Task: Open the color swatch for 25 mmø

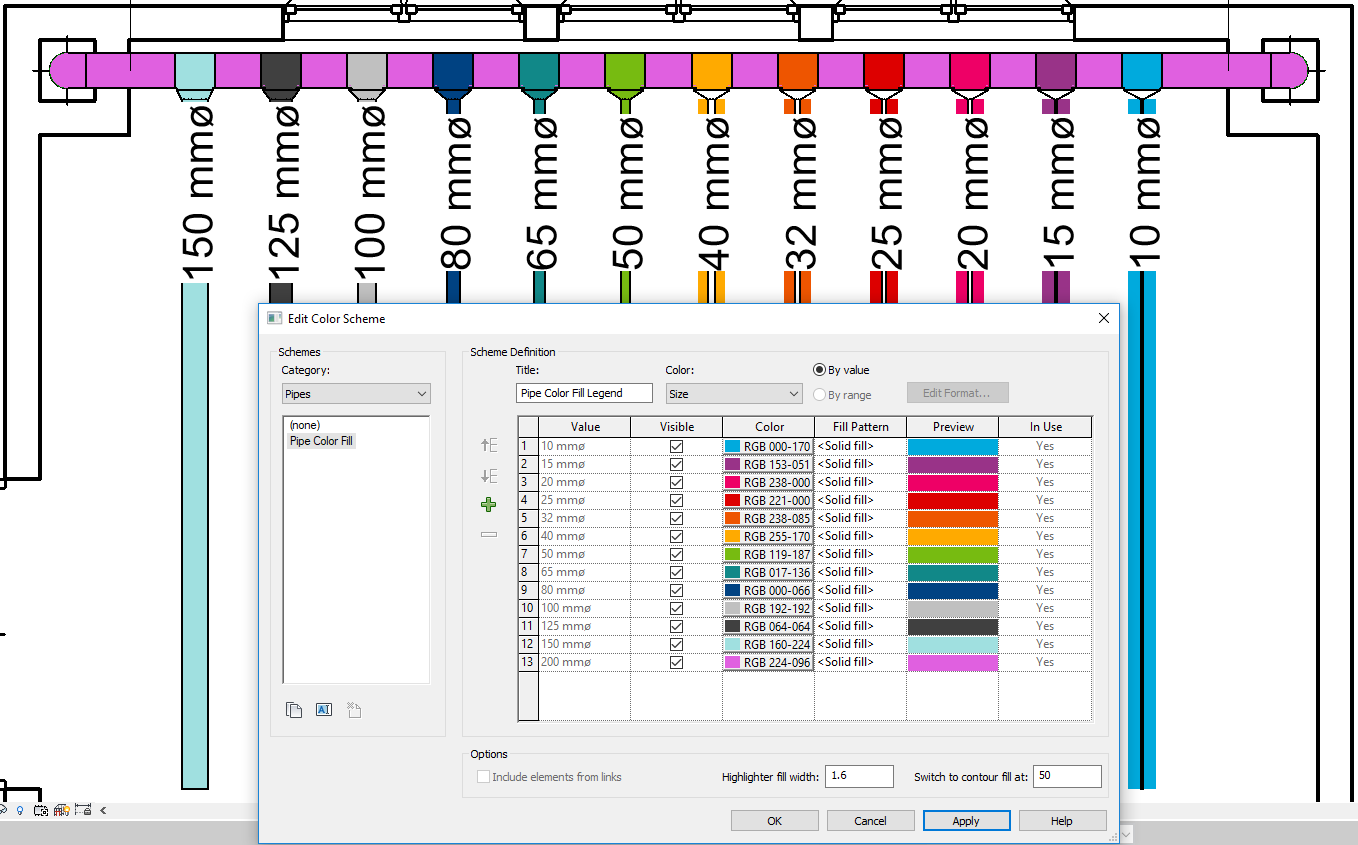Action: point(767,499)
